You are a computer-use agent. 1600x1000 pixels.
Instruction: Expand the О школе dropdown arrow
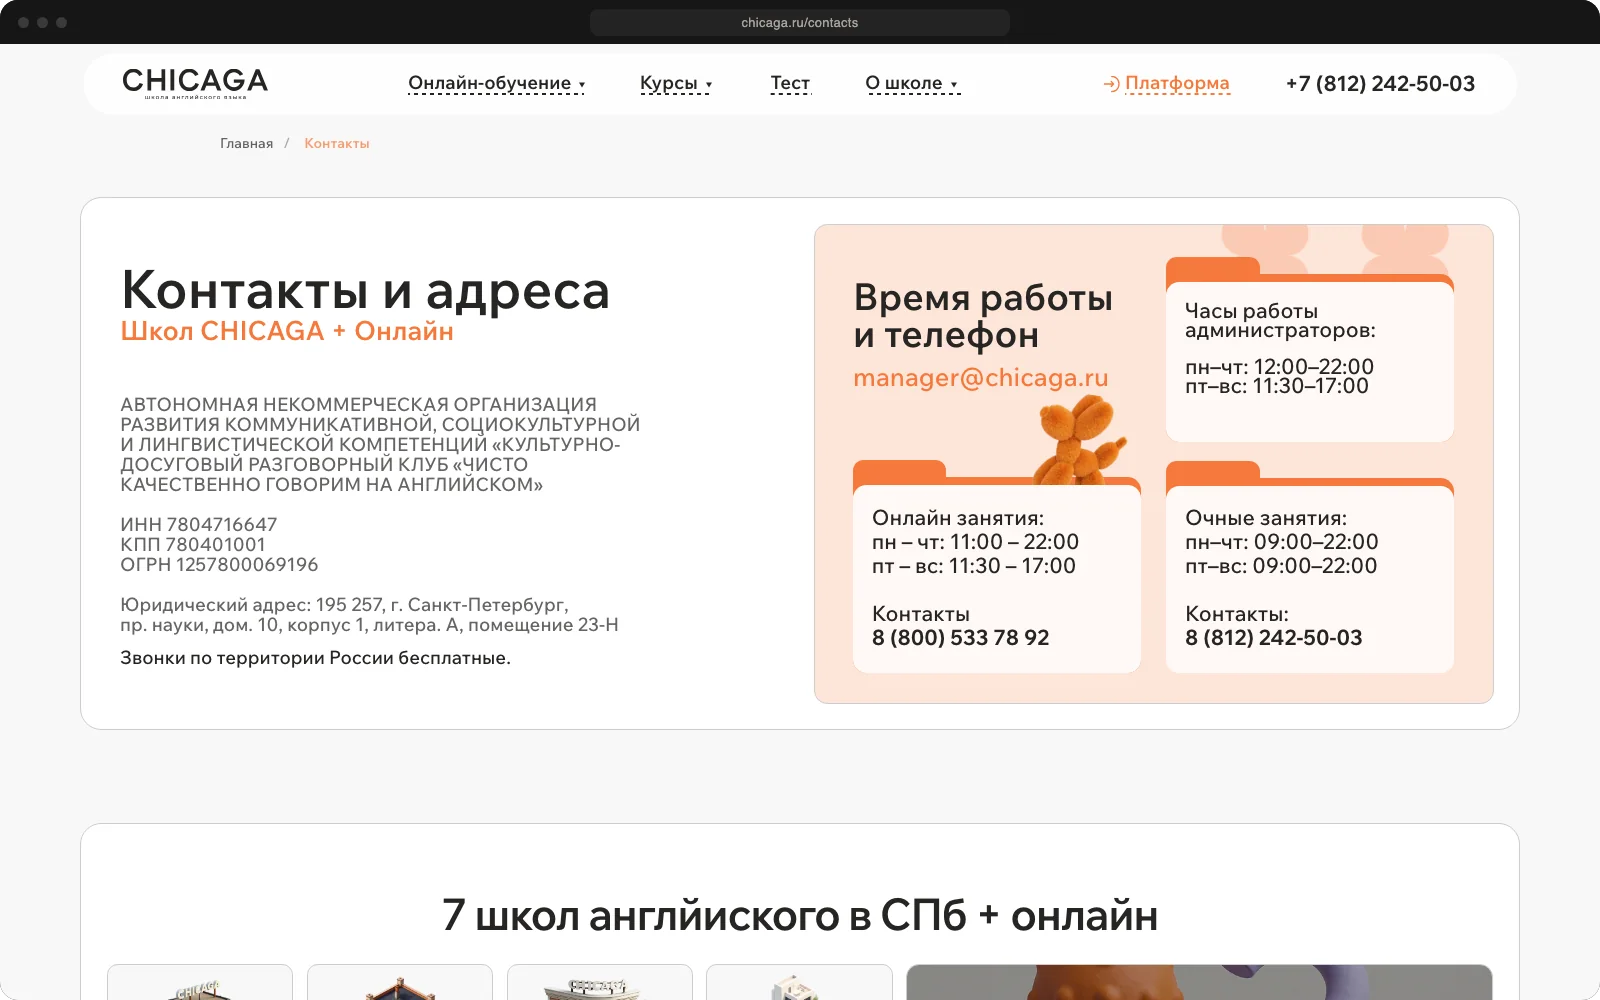click(954, 85)
